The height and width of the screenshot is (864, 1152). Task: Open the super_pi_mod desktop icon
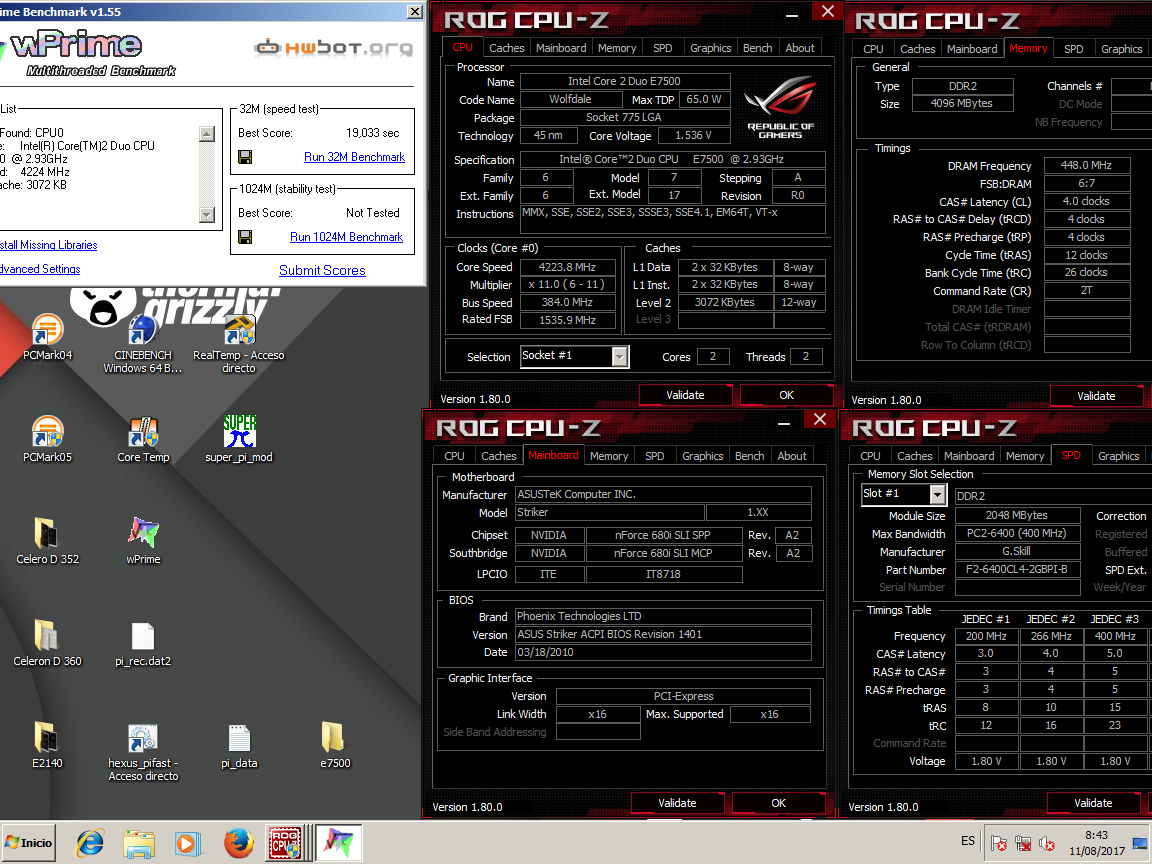[239, 439]
